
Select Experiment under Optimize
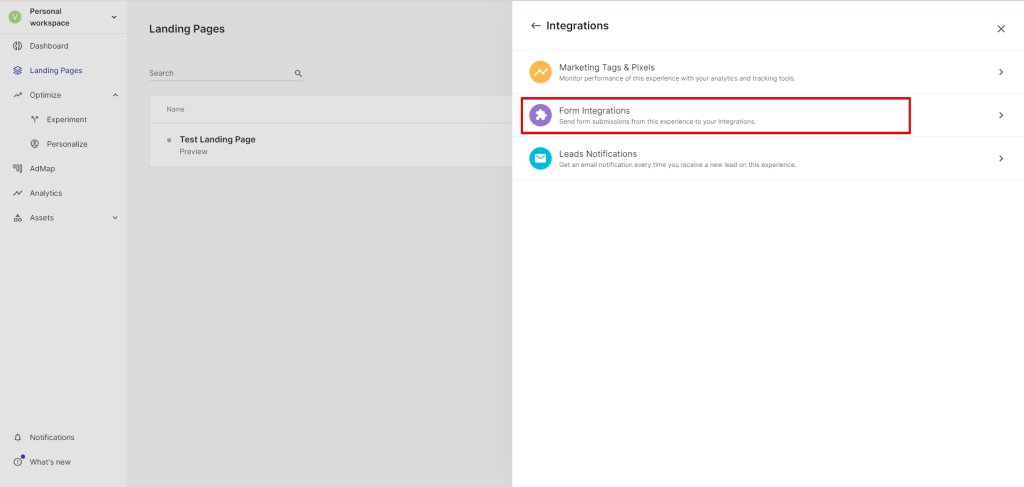(x=66, y=120)
